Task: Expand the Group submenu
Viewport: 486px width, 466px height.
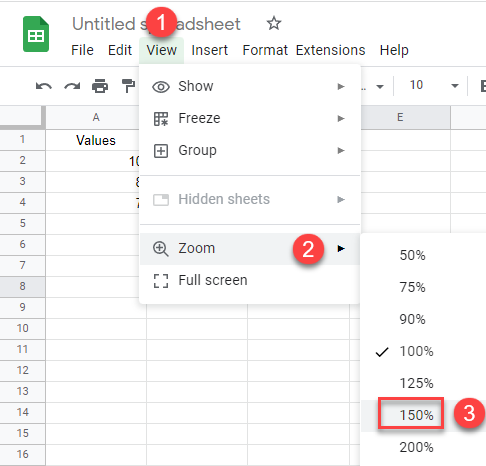Action: click(249, 150)
